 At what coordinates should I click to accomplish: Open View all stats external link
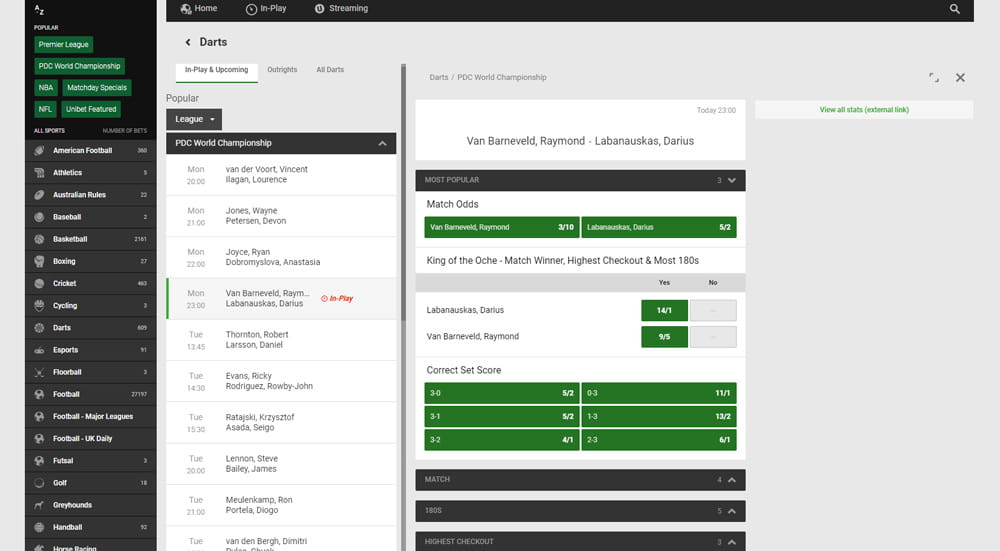(x=864, y=110)
